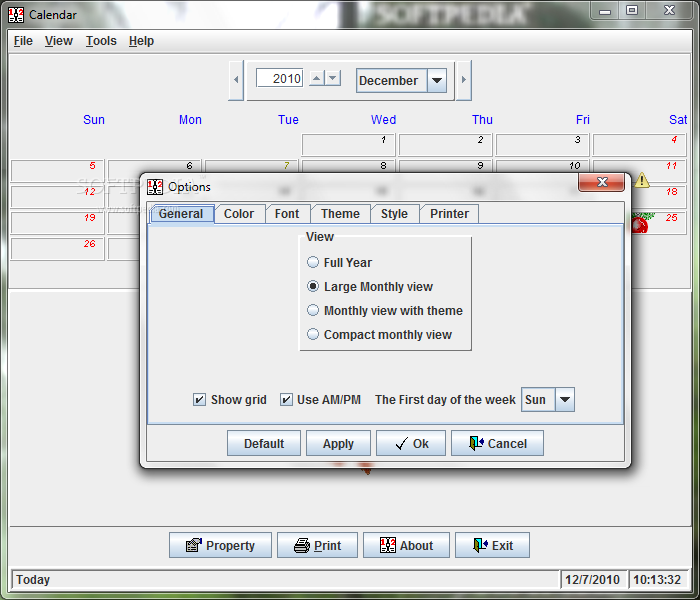The width and height of the screenshot is (700, 600).
Task: Click the Options dialog title icon
Action: click(x=155, y=187)
